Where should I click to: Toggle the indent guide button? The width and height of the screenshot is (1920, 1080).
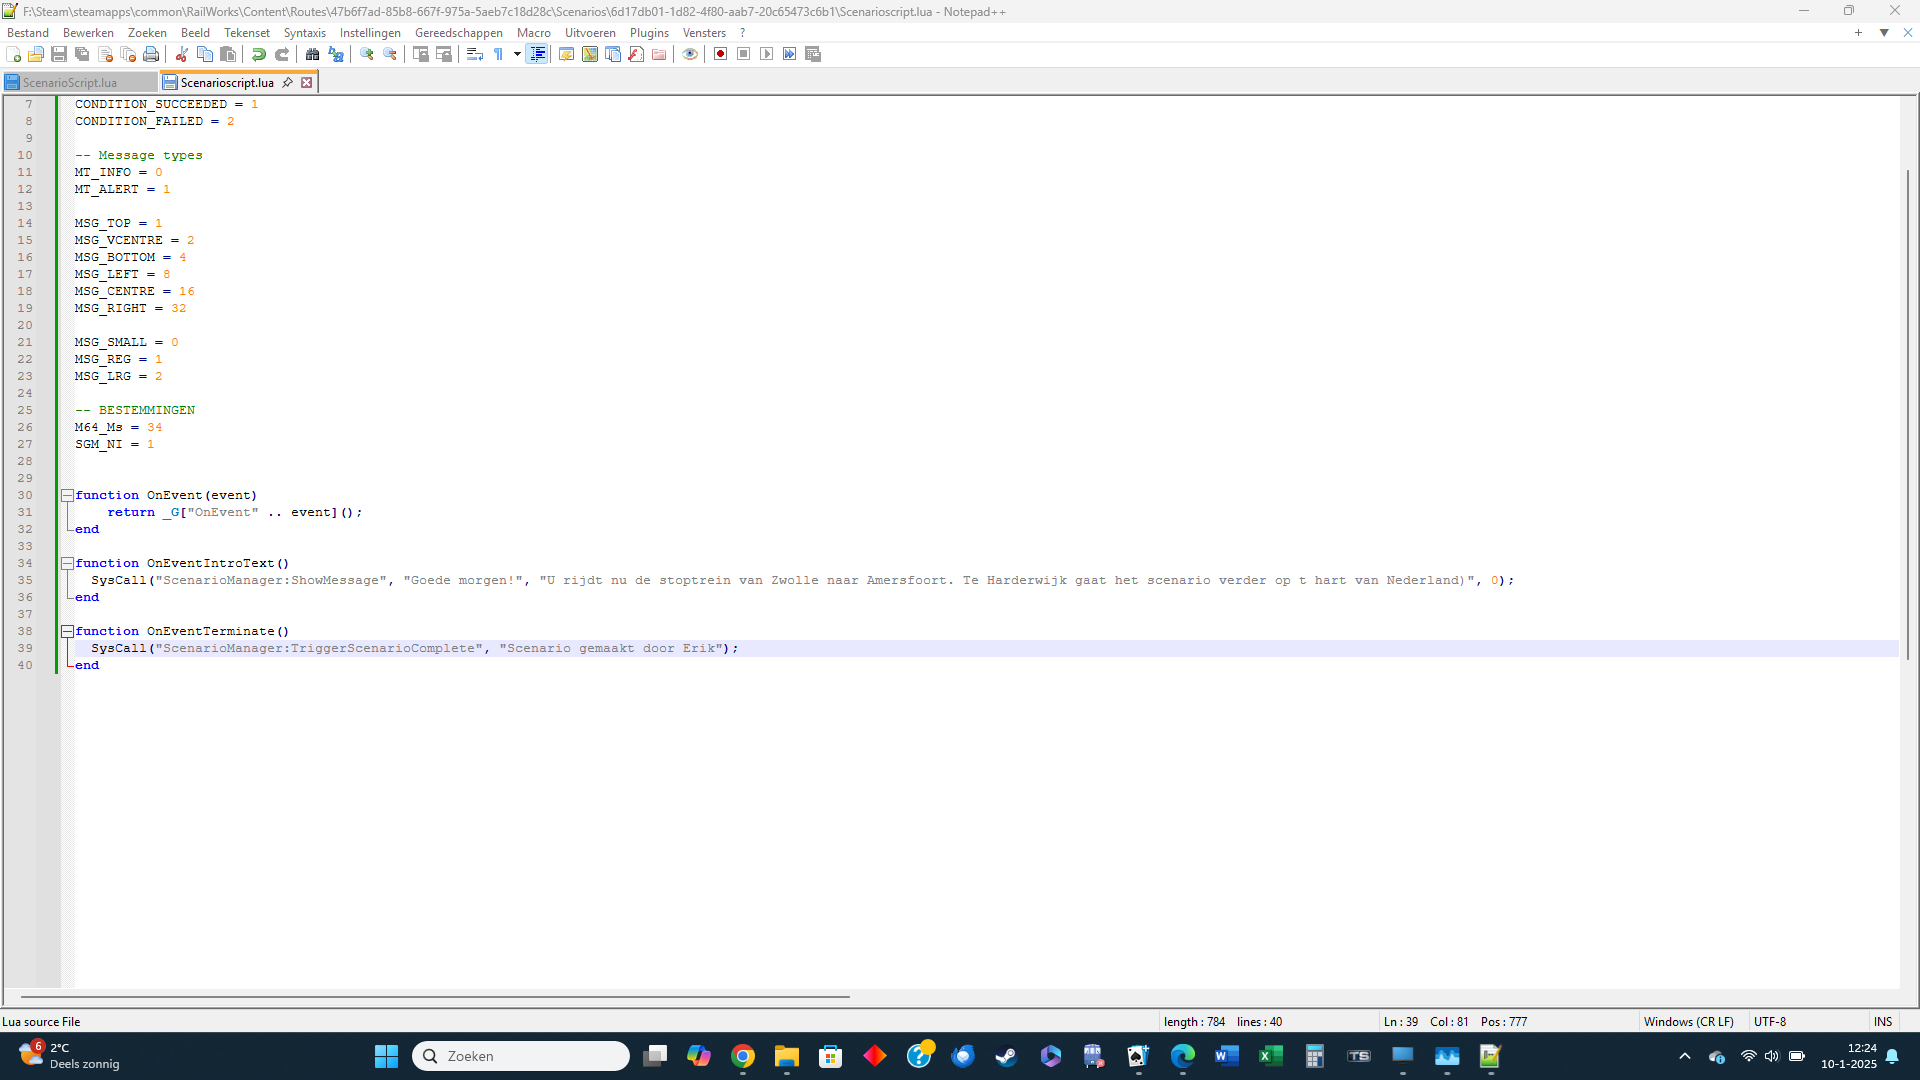pyautogui.click(x=537, y=54)
